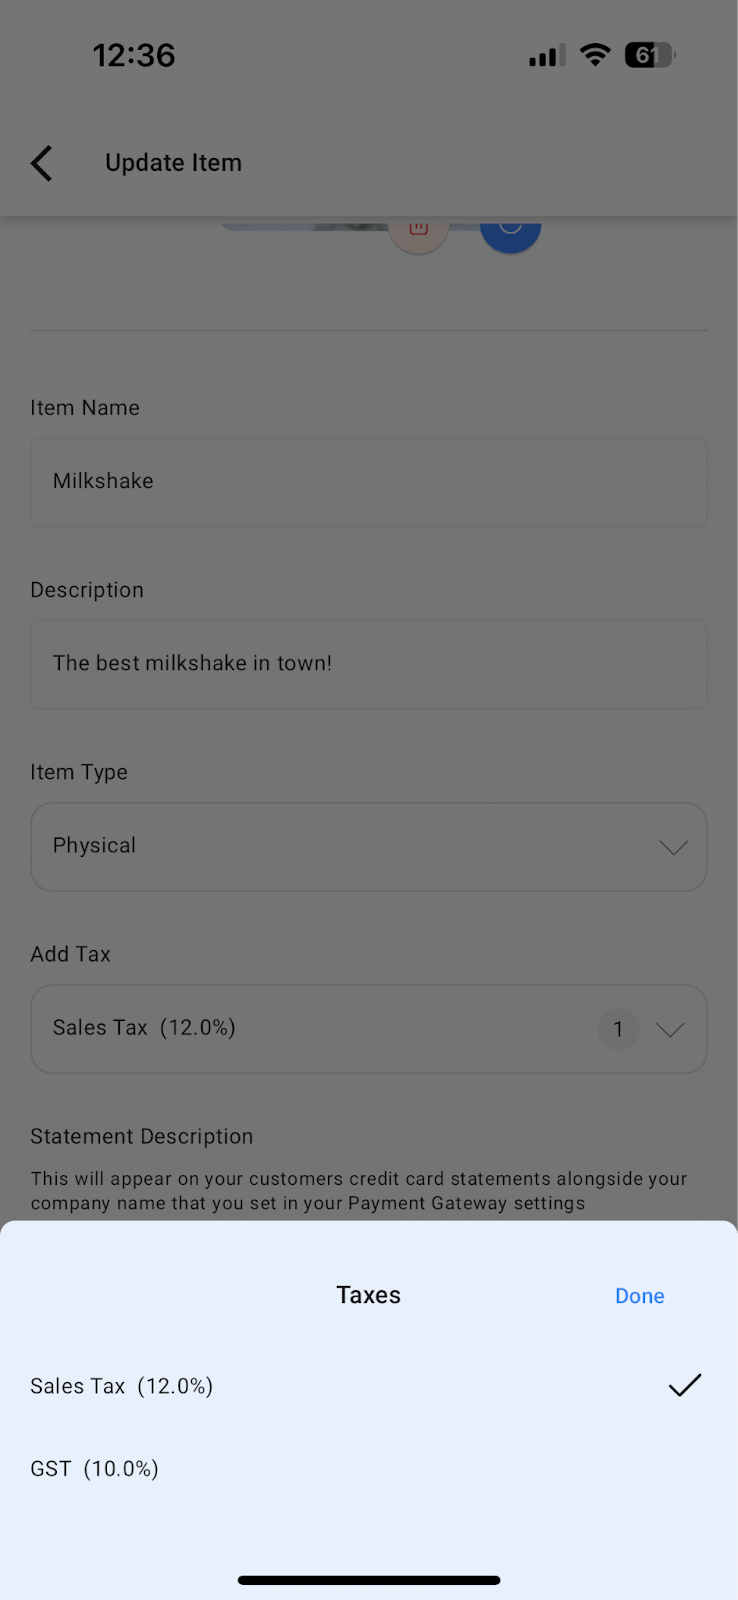Edit the Description text field
The height and width of the screenshot is (1600, 738).
coord(368,664)
